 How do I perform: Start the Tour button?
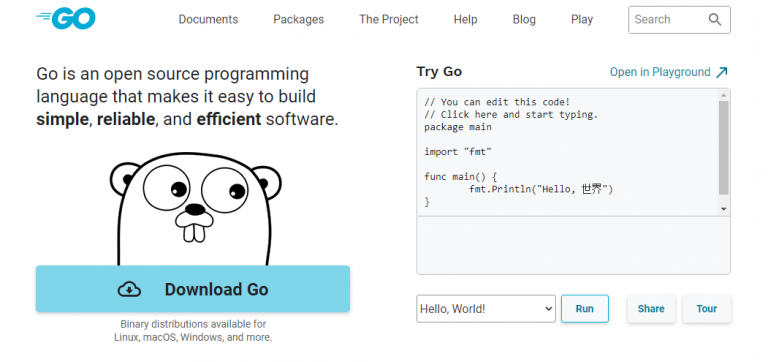[707, 309]
